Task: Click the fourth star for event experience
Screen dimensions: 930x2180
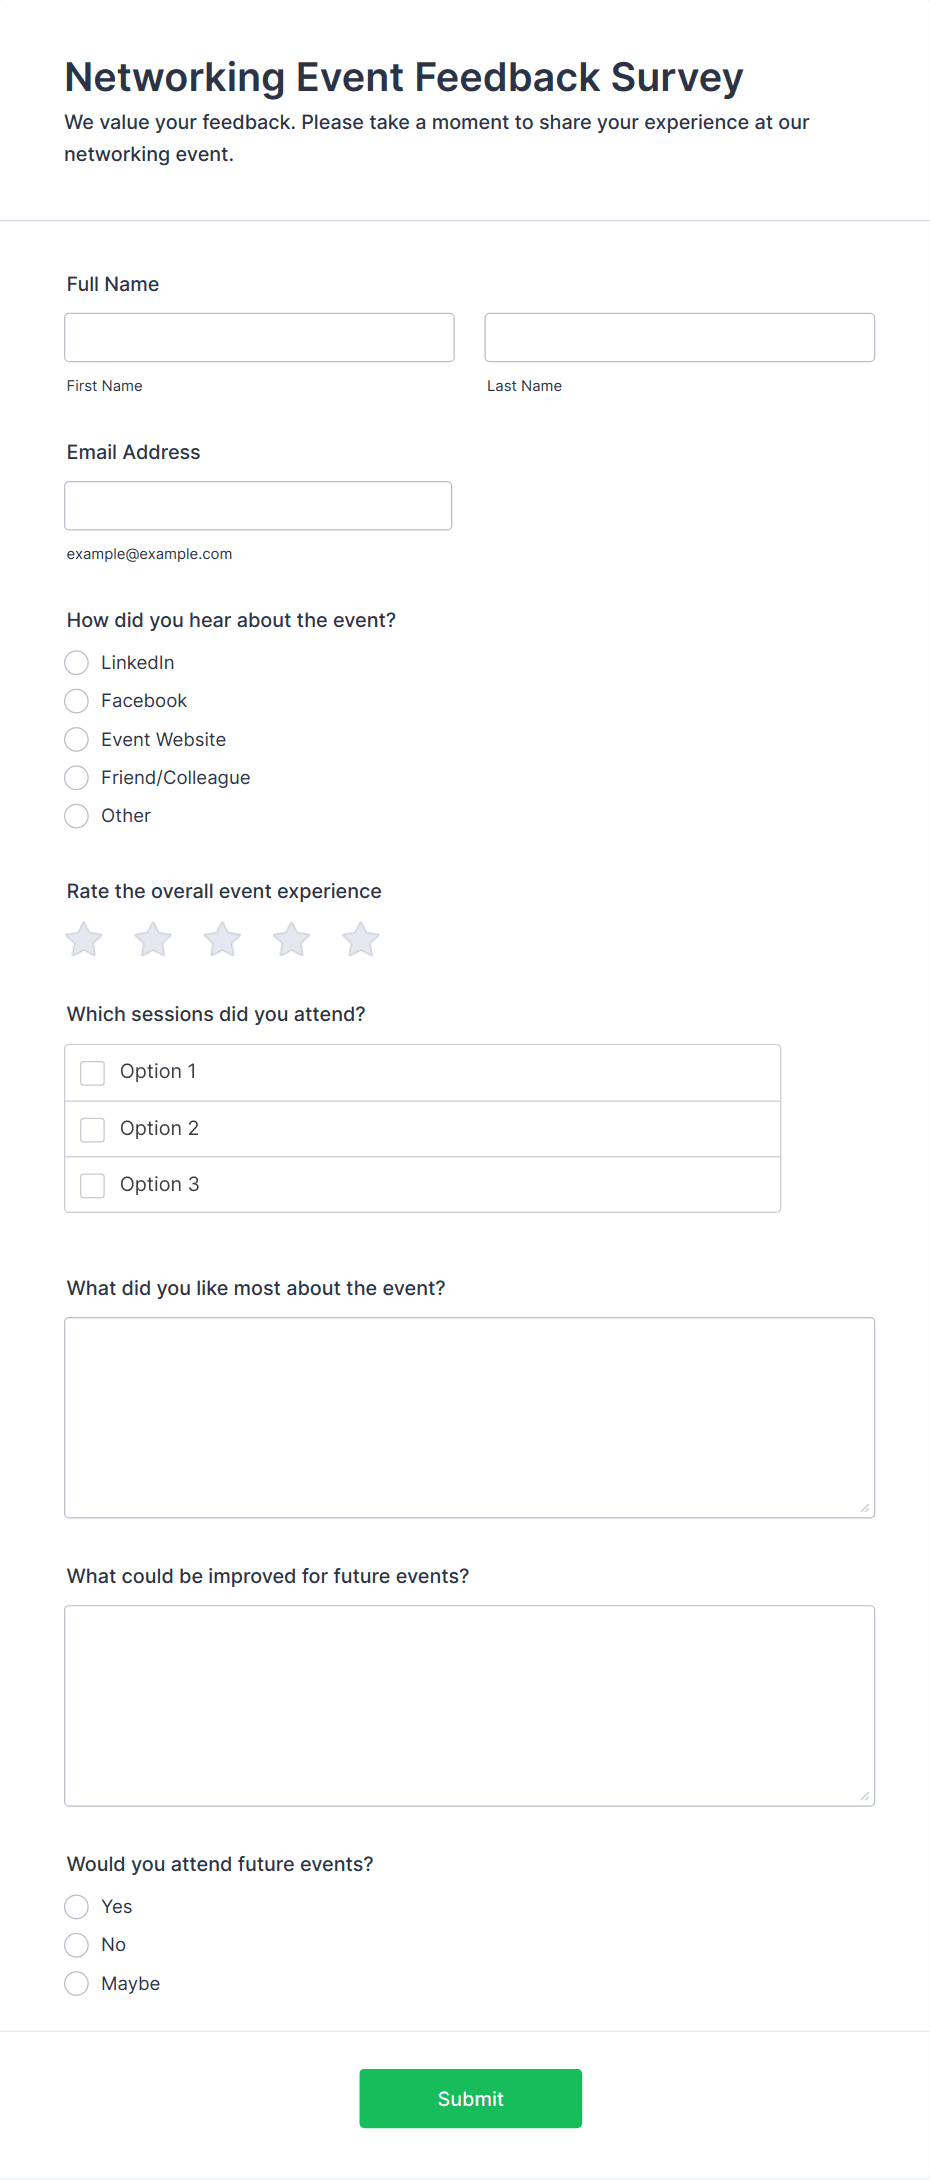Action: tap(291, 939)
